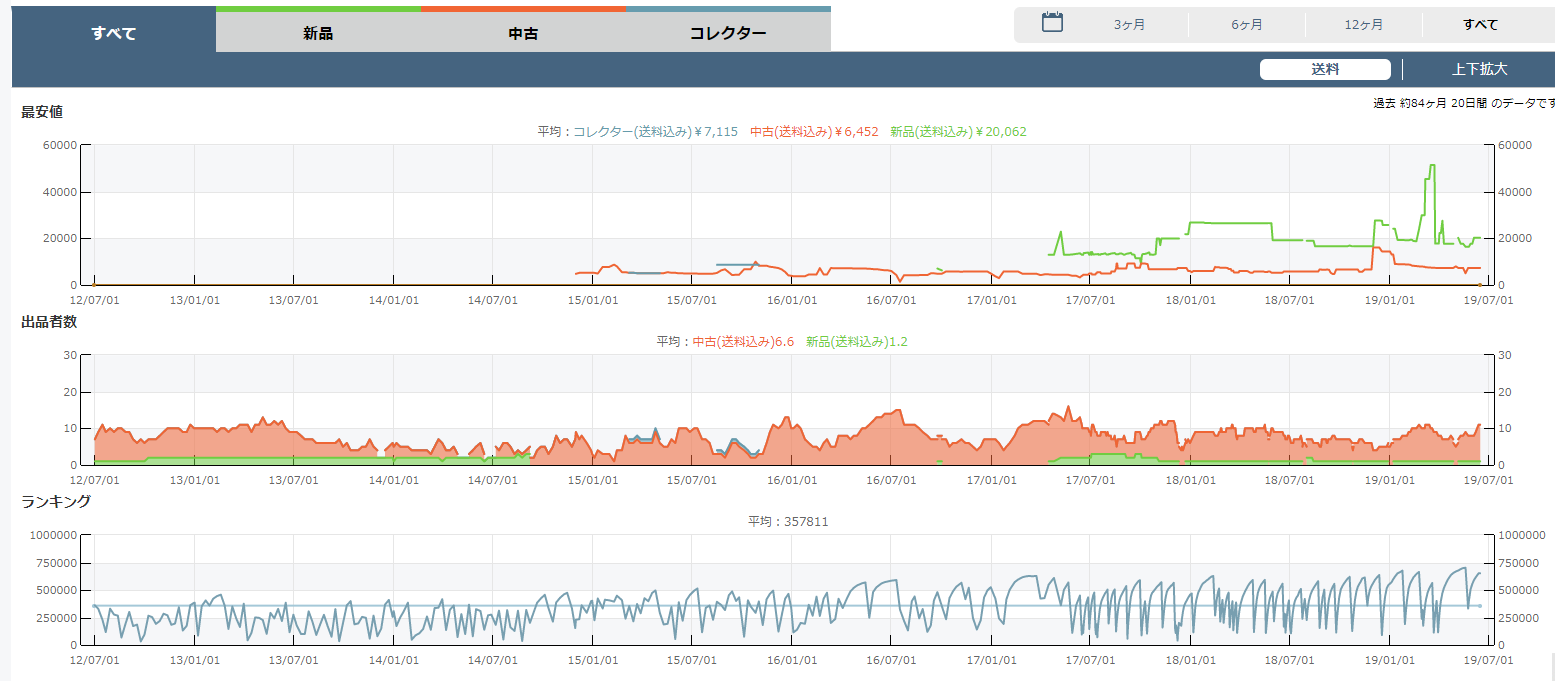Toggle the 送料 shipping option
The image size is (1555, 681).
pos(1324,70)
